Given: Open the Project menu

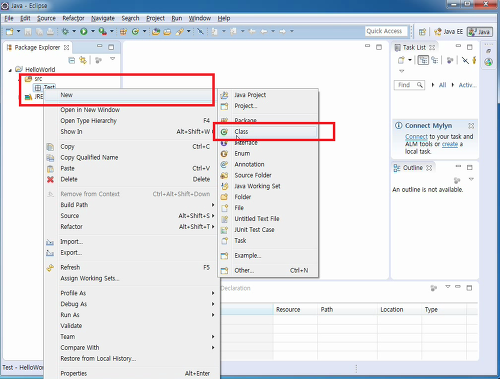Looking at the screenshot, I should [155, 18].
